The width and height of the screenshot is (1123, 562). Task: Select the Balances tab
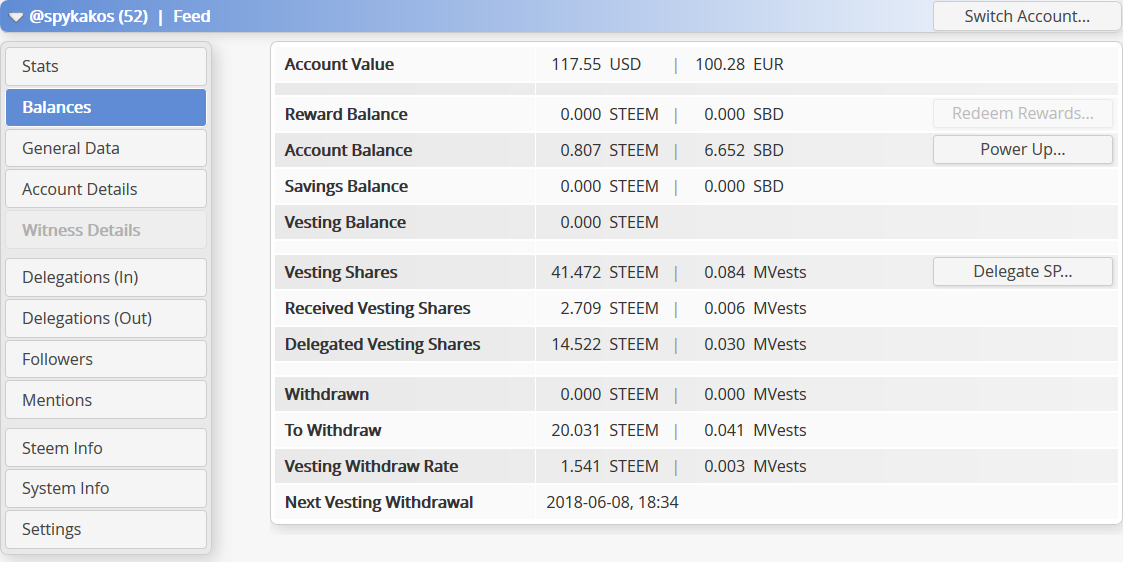coord(106,107)
